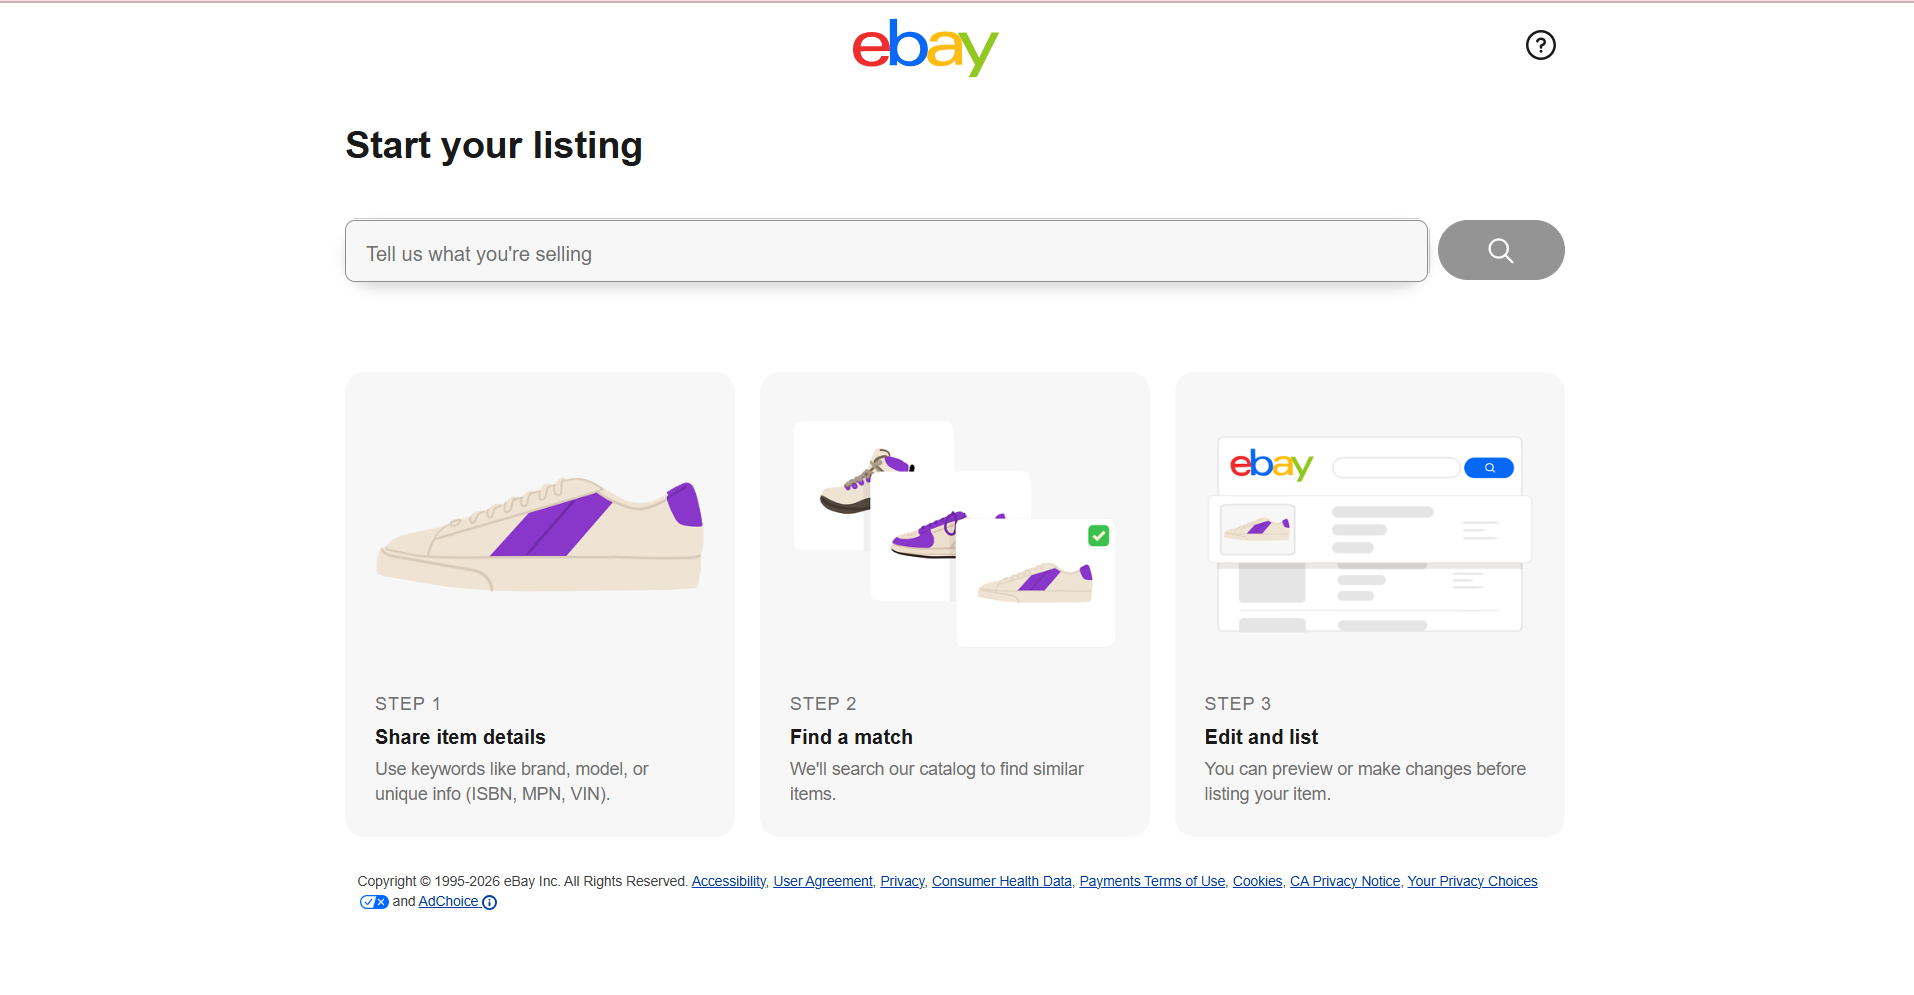This screenshot has width=1914, height=995.
Task: Click the Step 2 matching shoes illustration
Action: [x=954, y=534]
